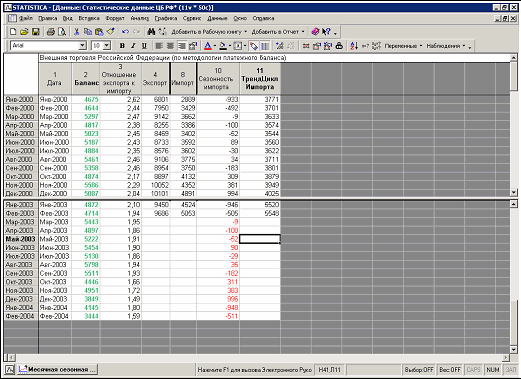Image resolution: width=521 pixels, height=379 pixels.
Task: Open the Arial font name dropdown
Action: (82, 46)
